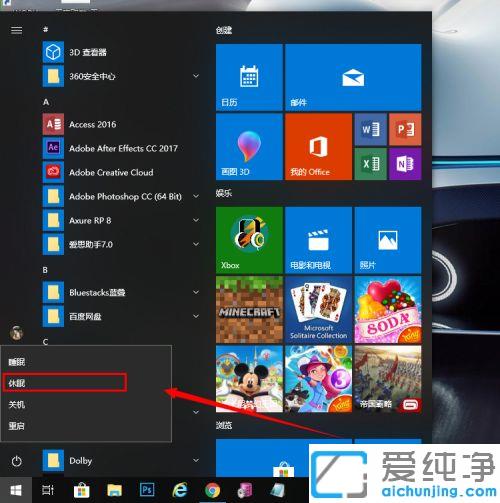Image resolution: width=500 pixels, height=503 pixels.
Task: Open the 3D 查看器 app
Action: [x=122, y=52]
